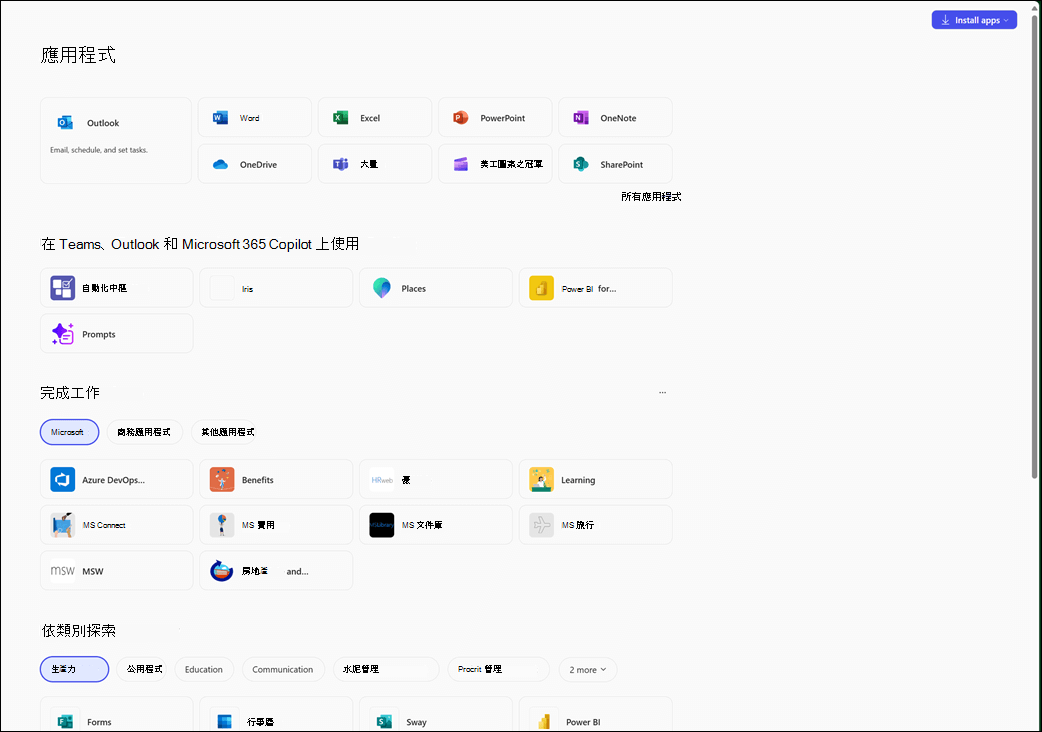Open the MS 文件庫 library icon
Image resolution: width=1042 pixels, height=732 pixels.
click(x=382, y=525)
